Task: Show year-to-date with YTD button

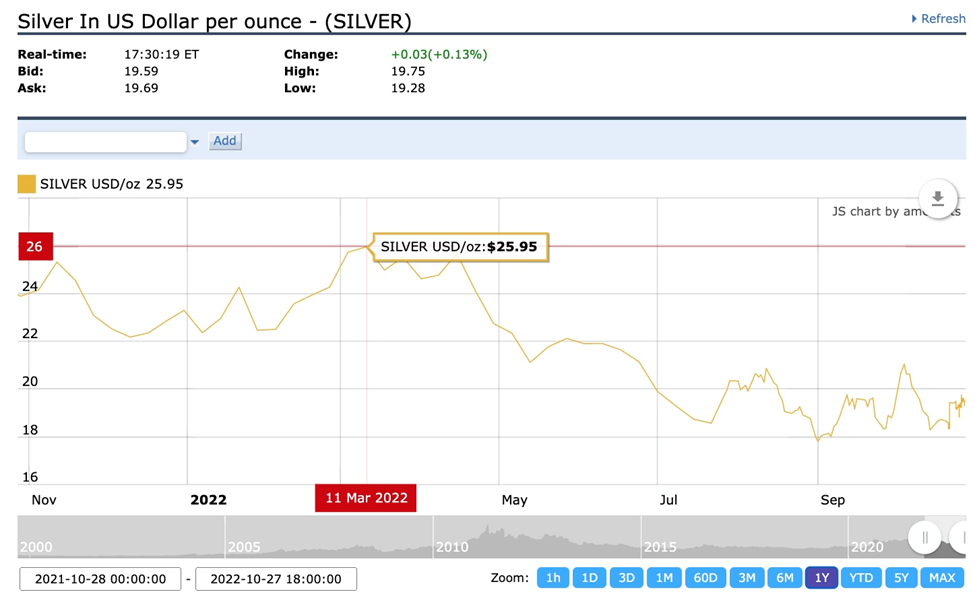Action: 861,578
